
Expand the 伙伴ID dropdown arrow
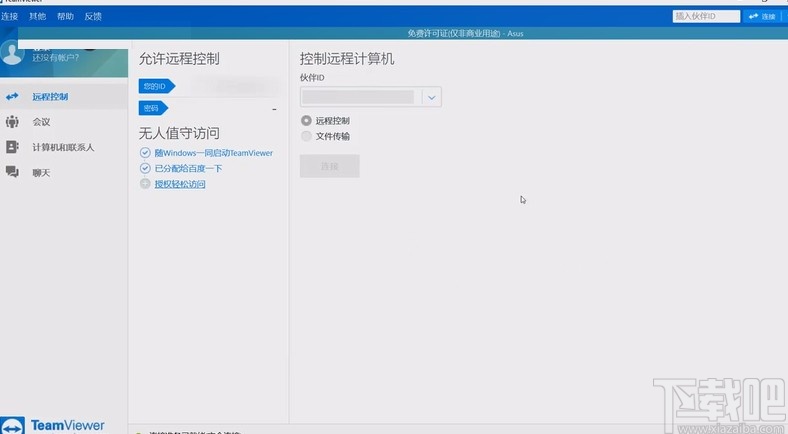coord(432,97)
